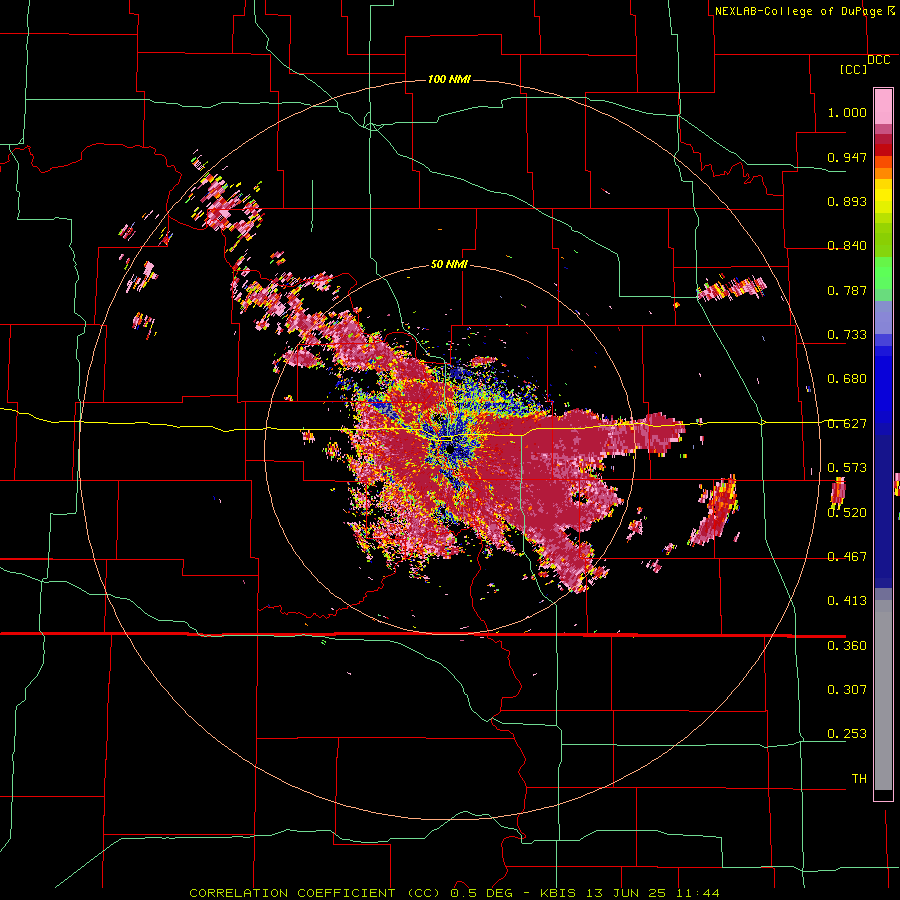This screenshot has width=900, height=900.
Task: Select the bright green segment of color bar
Action: pyautogui.click(x=883, y=273)
